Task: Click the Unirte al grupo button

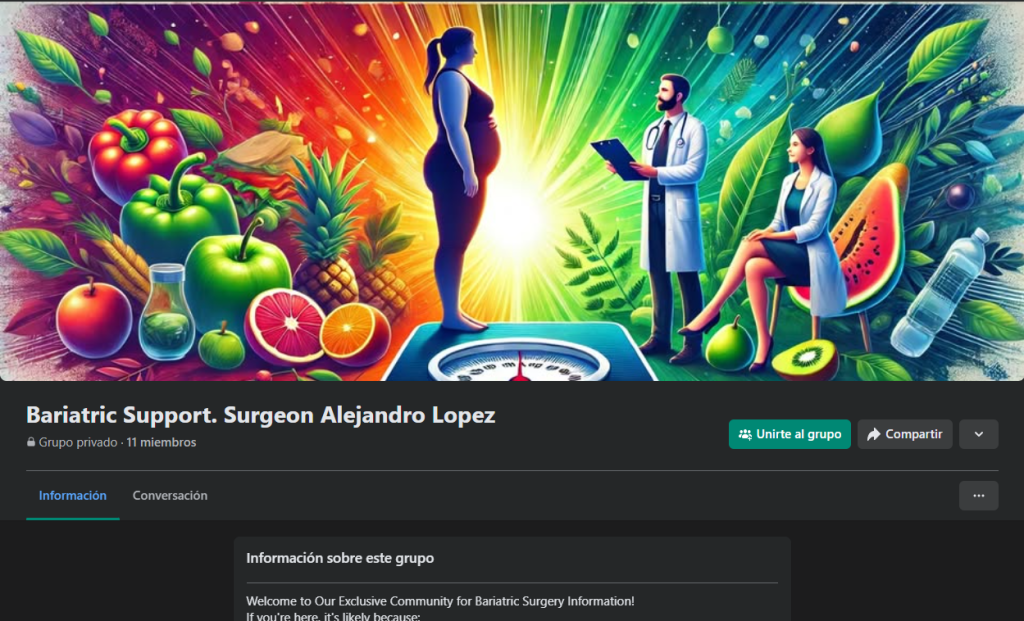Action: pos(790,434)
